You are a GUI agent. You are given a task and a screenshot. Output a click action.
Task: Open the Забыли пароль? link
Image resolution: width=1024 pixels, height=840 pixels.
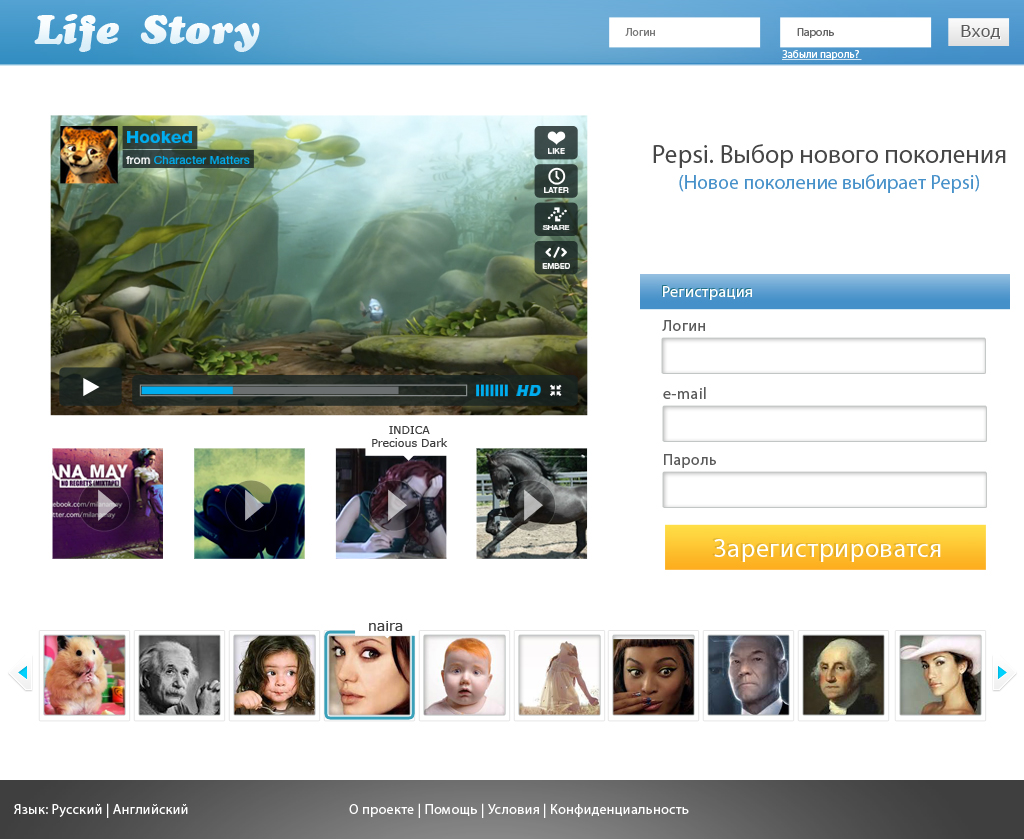pyautogui.click(x=821, y=55)
